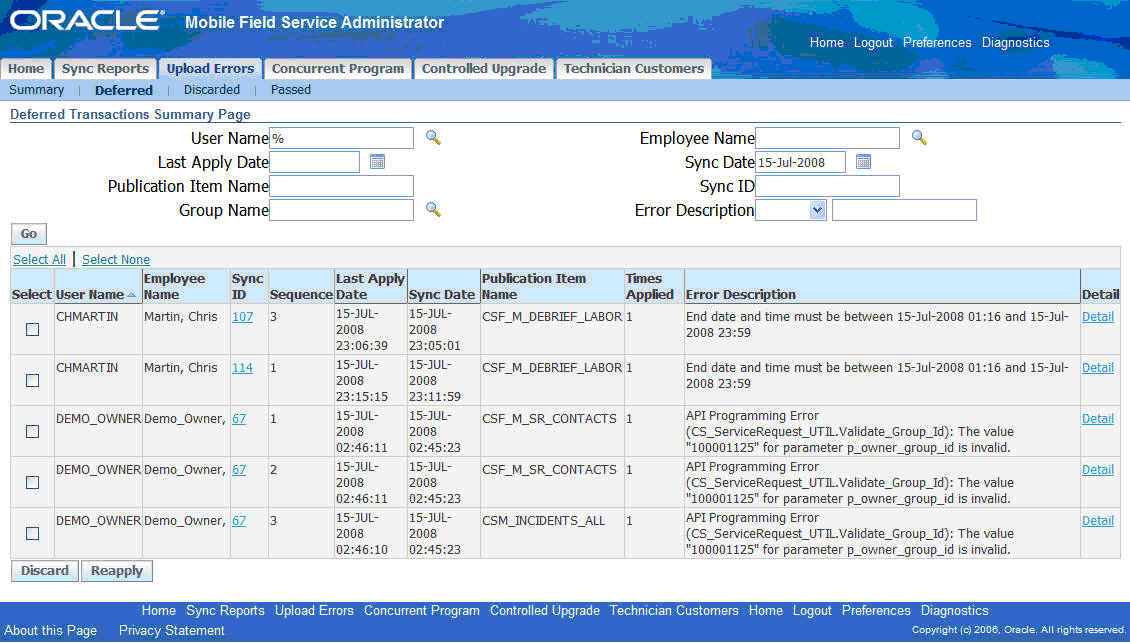Click the Publication Item Name input field

pyautogui.click(x=342, y=186)
